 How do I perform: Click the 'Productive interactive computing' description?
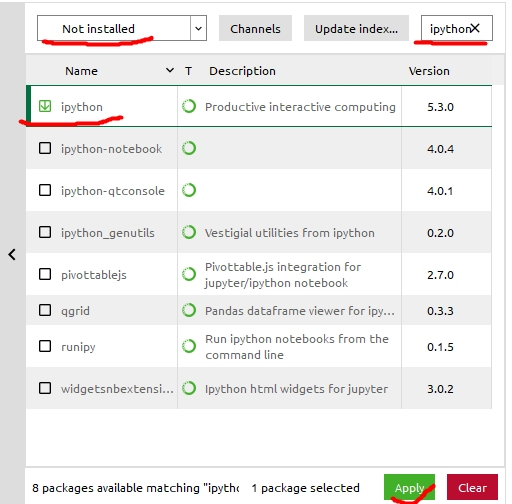point(300,107)
